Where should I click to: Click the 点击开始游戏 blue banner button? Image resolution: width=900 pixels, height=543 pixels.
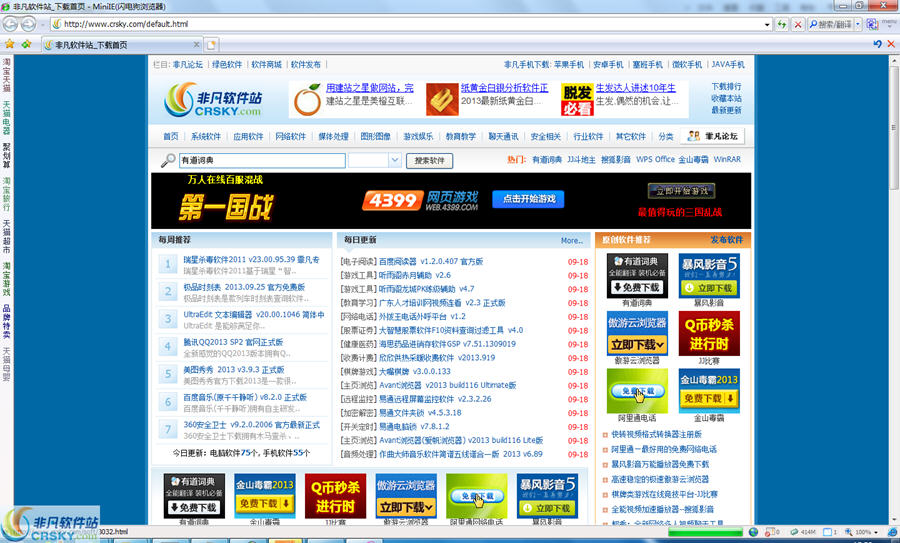(x=528, y=199)
